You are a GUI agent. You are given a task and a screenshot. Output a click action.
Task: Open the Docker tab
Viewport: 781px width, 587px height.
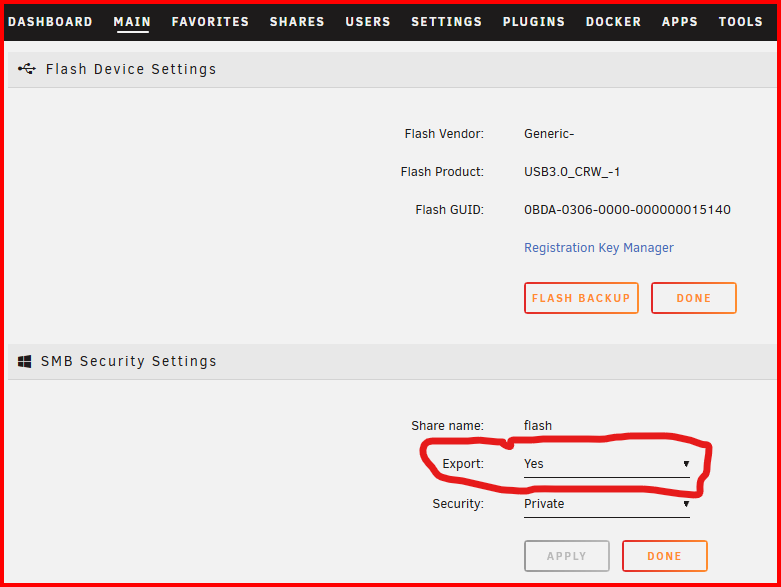[613, 22]
